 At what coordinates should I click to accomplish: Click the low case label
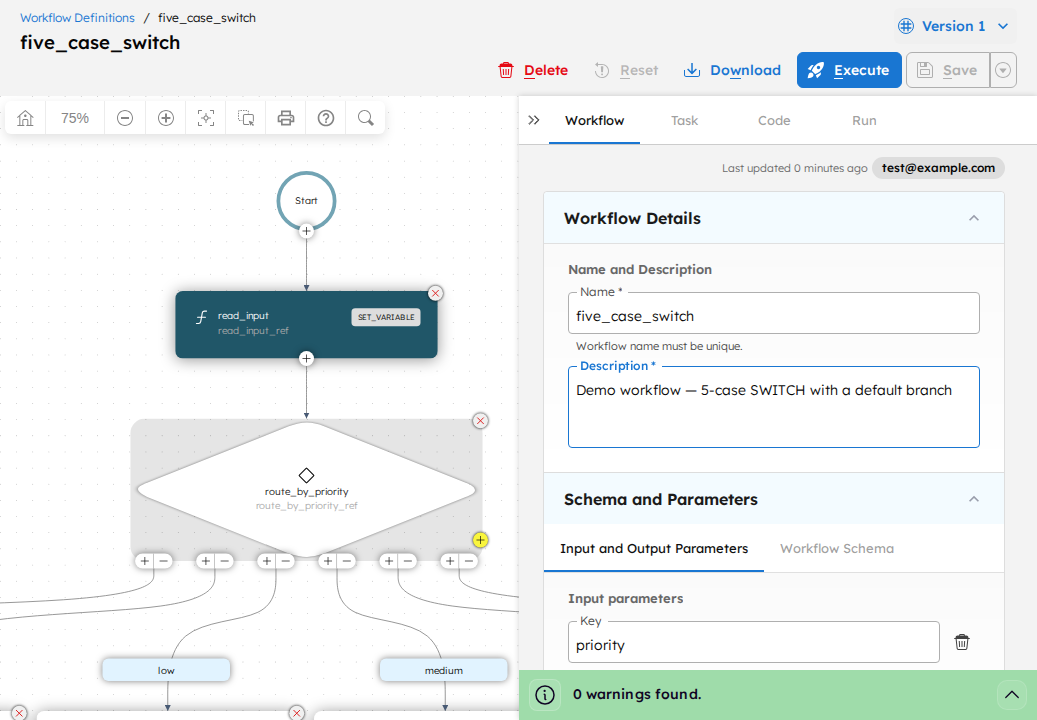166,670
